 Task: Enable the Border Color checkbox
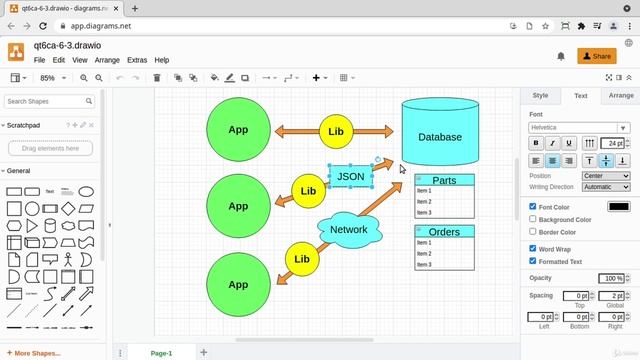tap(533, 231)
